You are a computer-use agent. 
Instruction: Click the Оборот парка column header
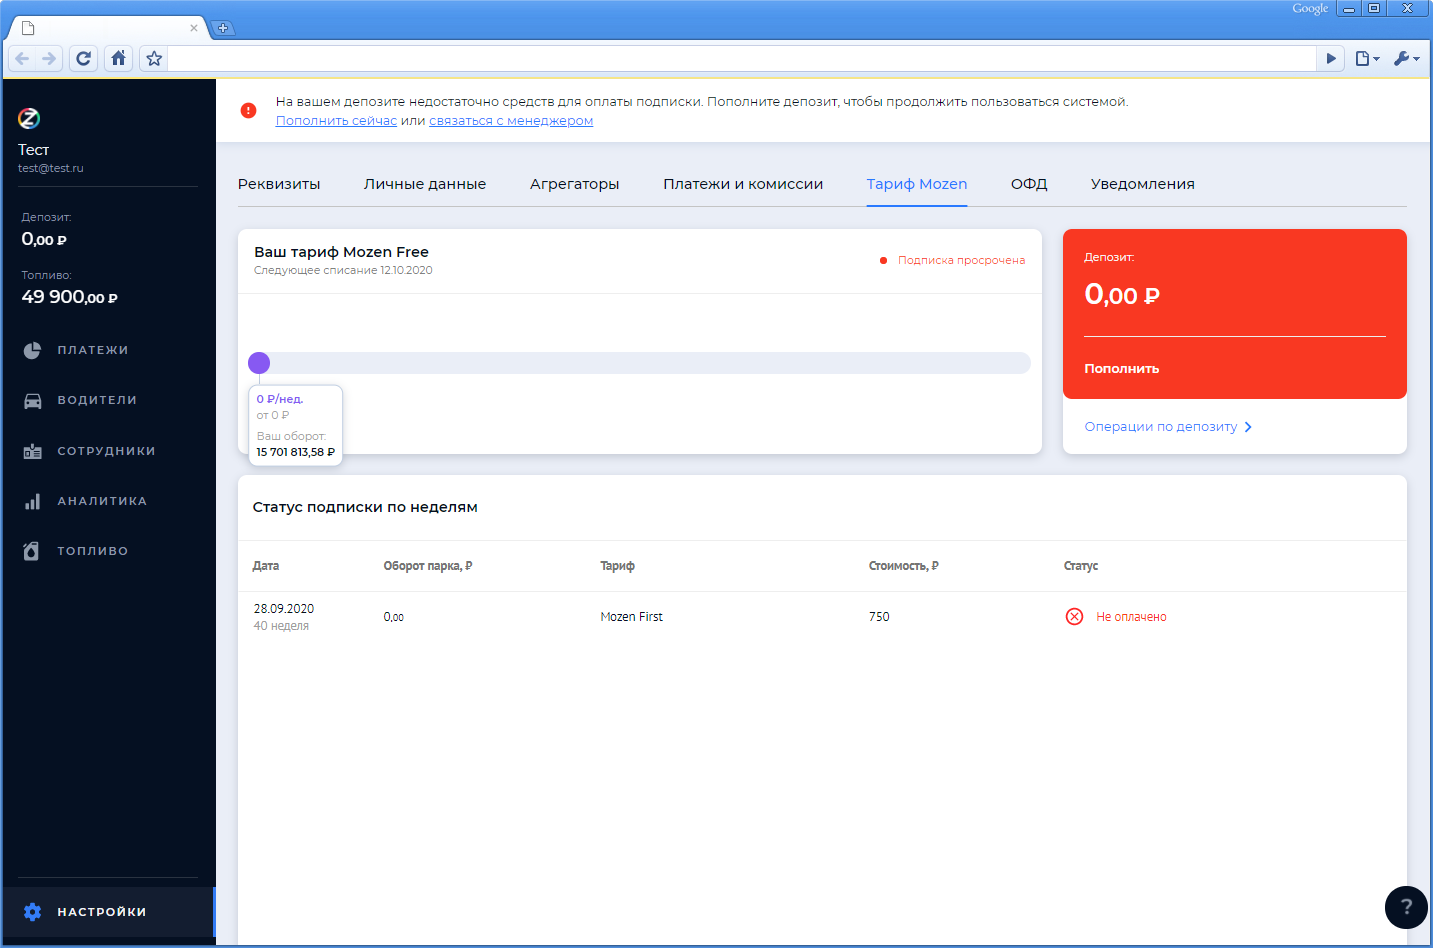coord(428,566)
